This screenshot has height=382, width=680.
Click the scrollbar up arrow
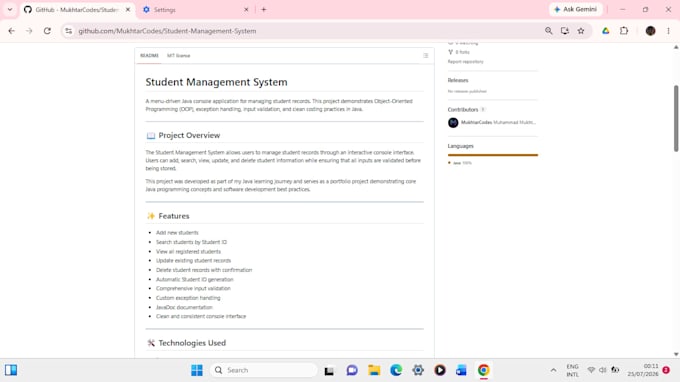coord(676,47)
